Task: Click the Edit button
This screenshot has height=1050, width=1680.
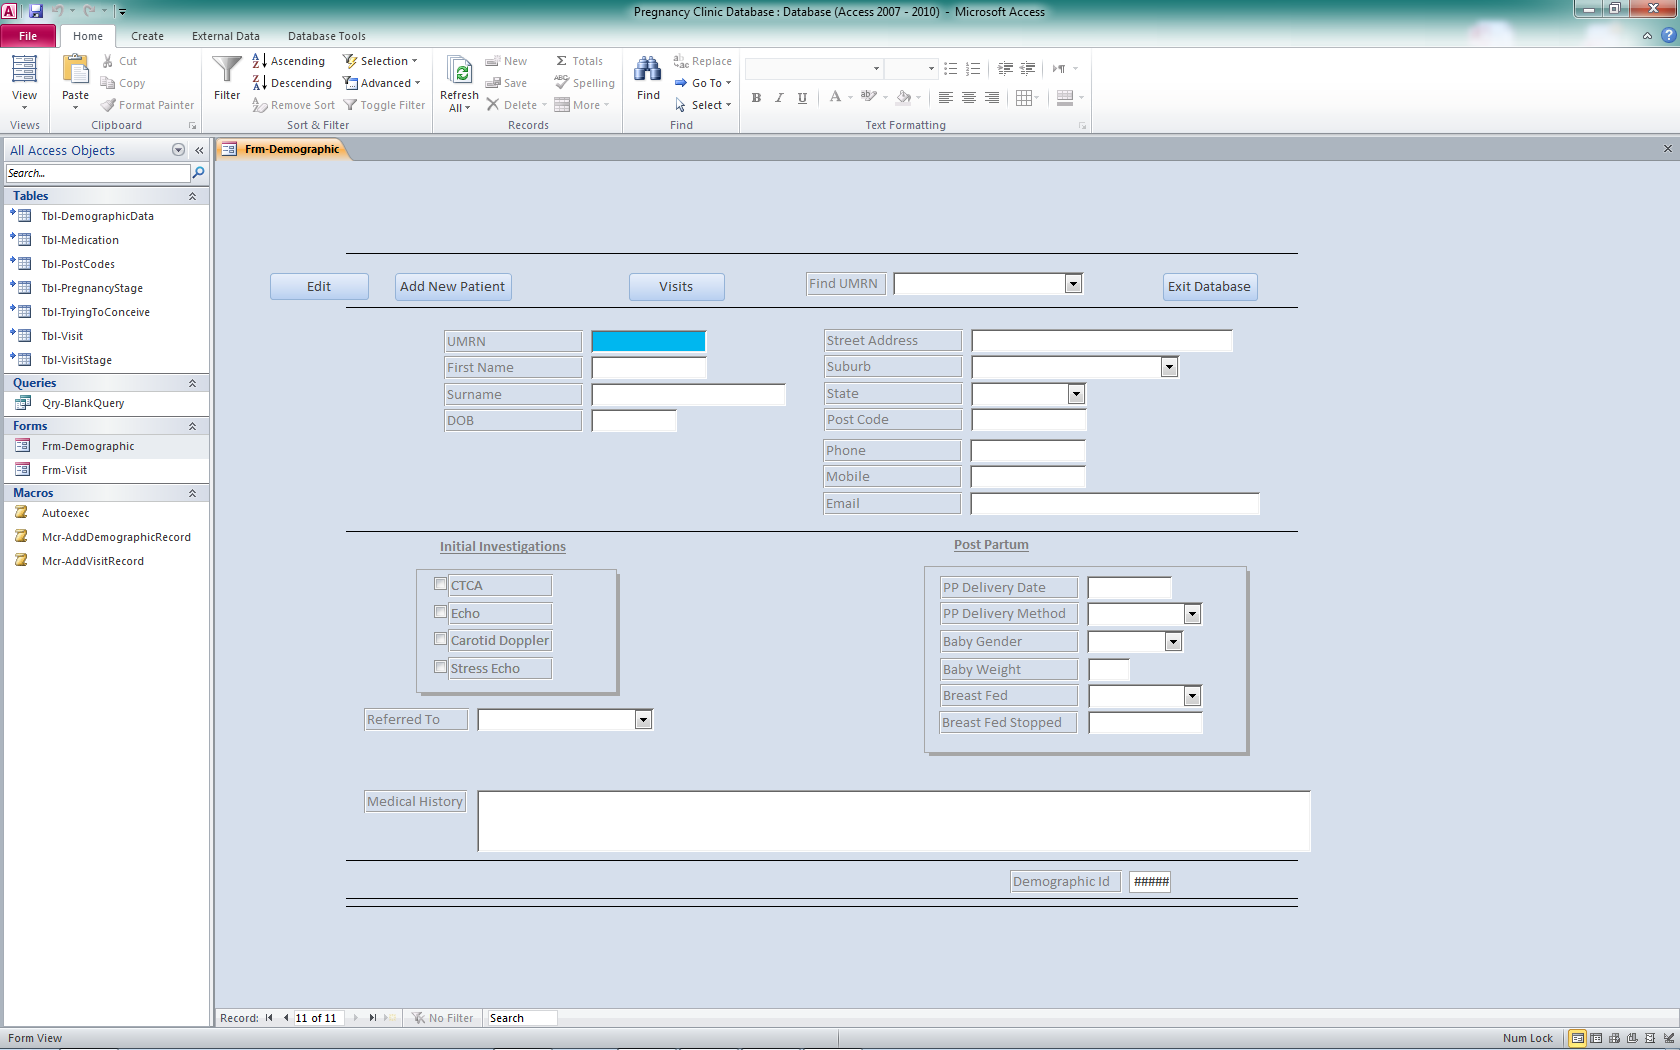Action: (319, 286)
